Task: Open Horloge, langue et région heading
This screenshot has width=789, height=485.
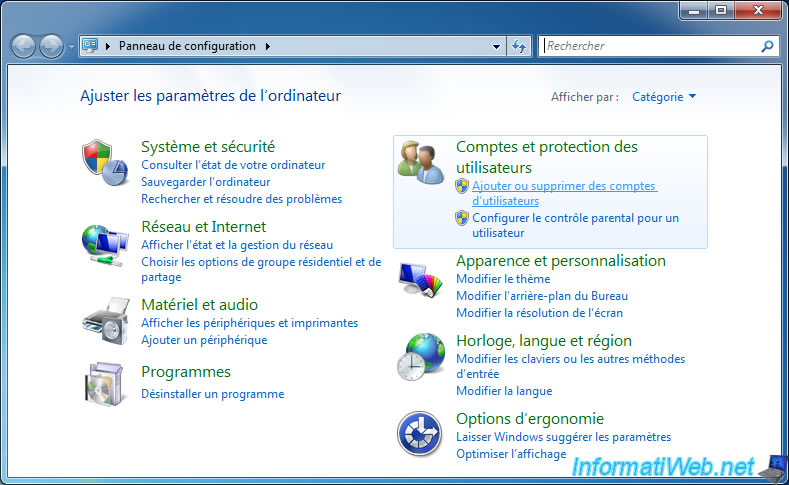Action: (x=543, y=341)
